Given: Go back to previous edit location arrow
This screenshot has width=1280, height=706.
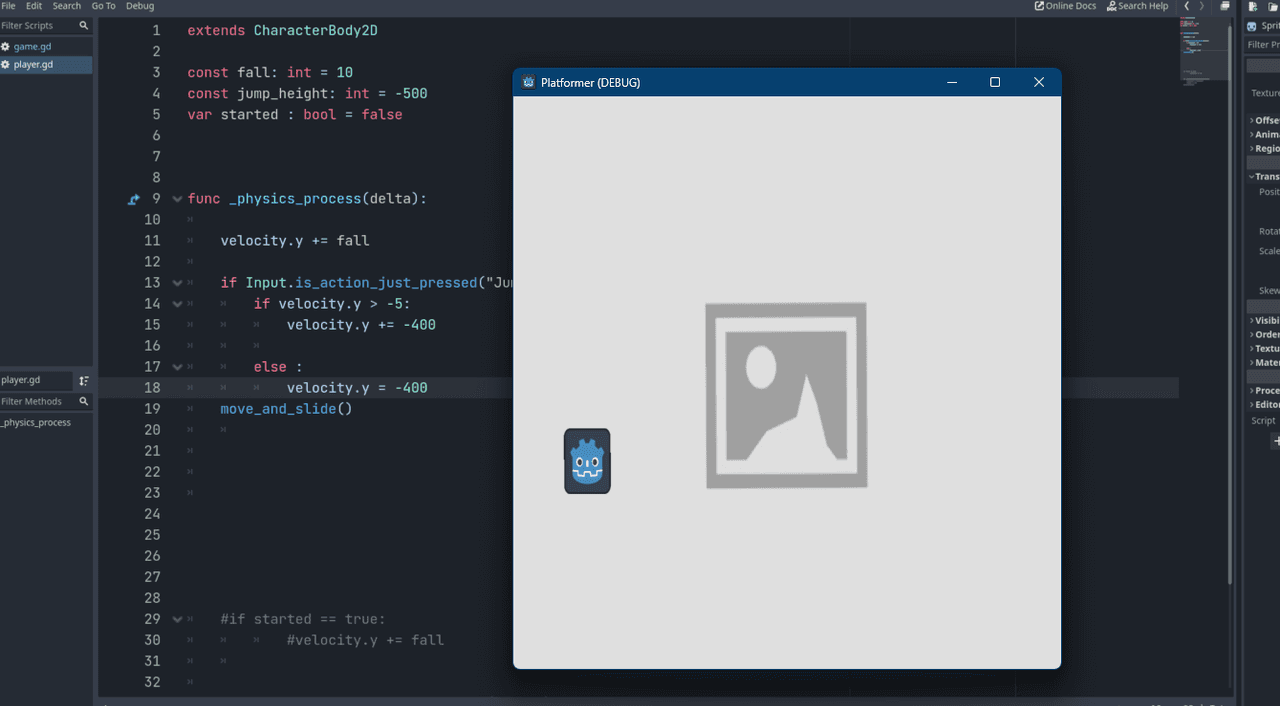Looking at the screenshot, I should (x=1186, y=6).
